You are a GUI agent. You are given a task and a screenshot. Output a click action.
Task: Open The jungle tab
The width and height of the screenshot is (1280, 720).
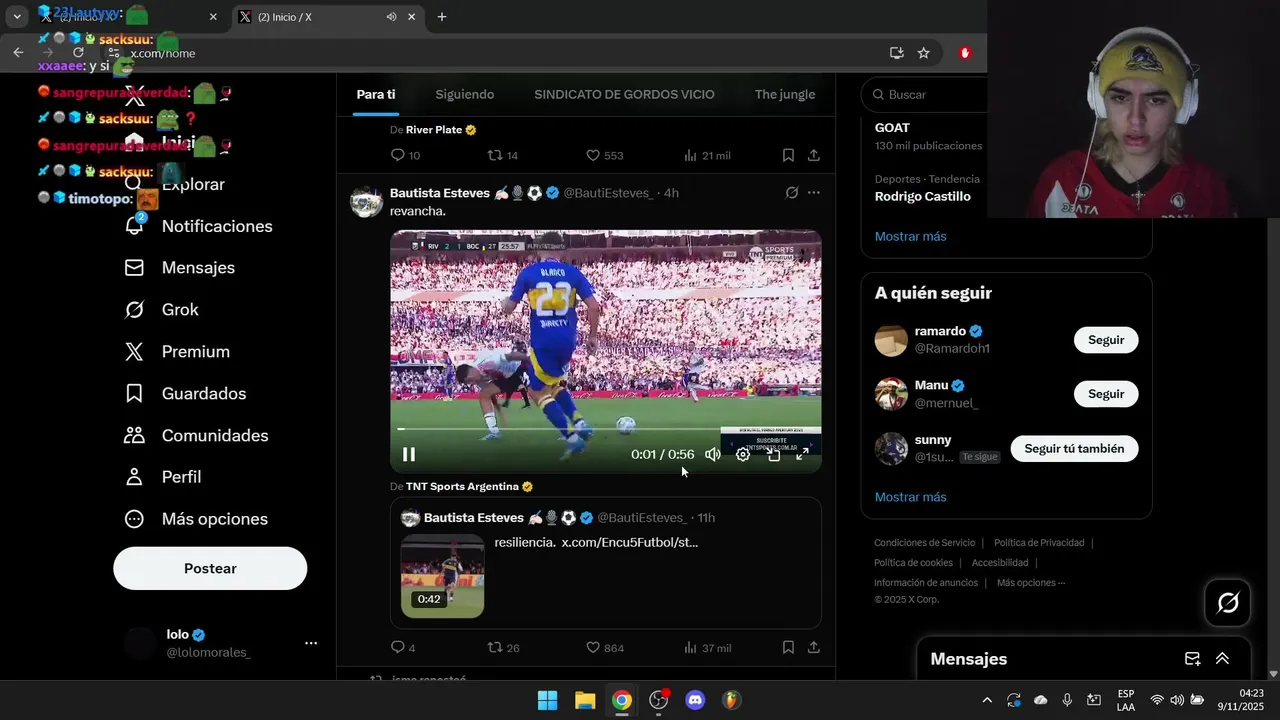[x=785, y=94]
